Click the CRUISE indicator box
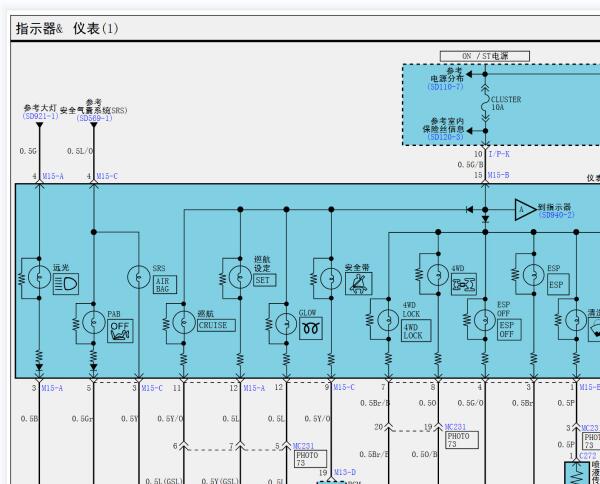 [x=216, y=325]
